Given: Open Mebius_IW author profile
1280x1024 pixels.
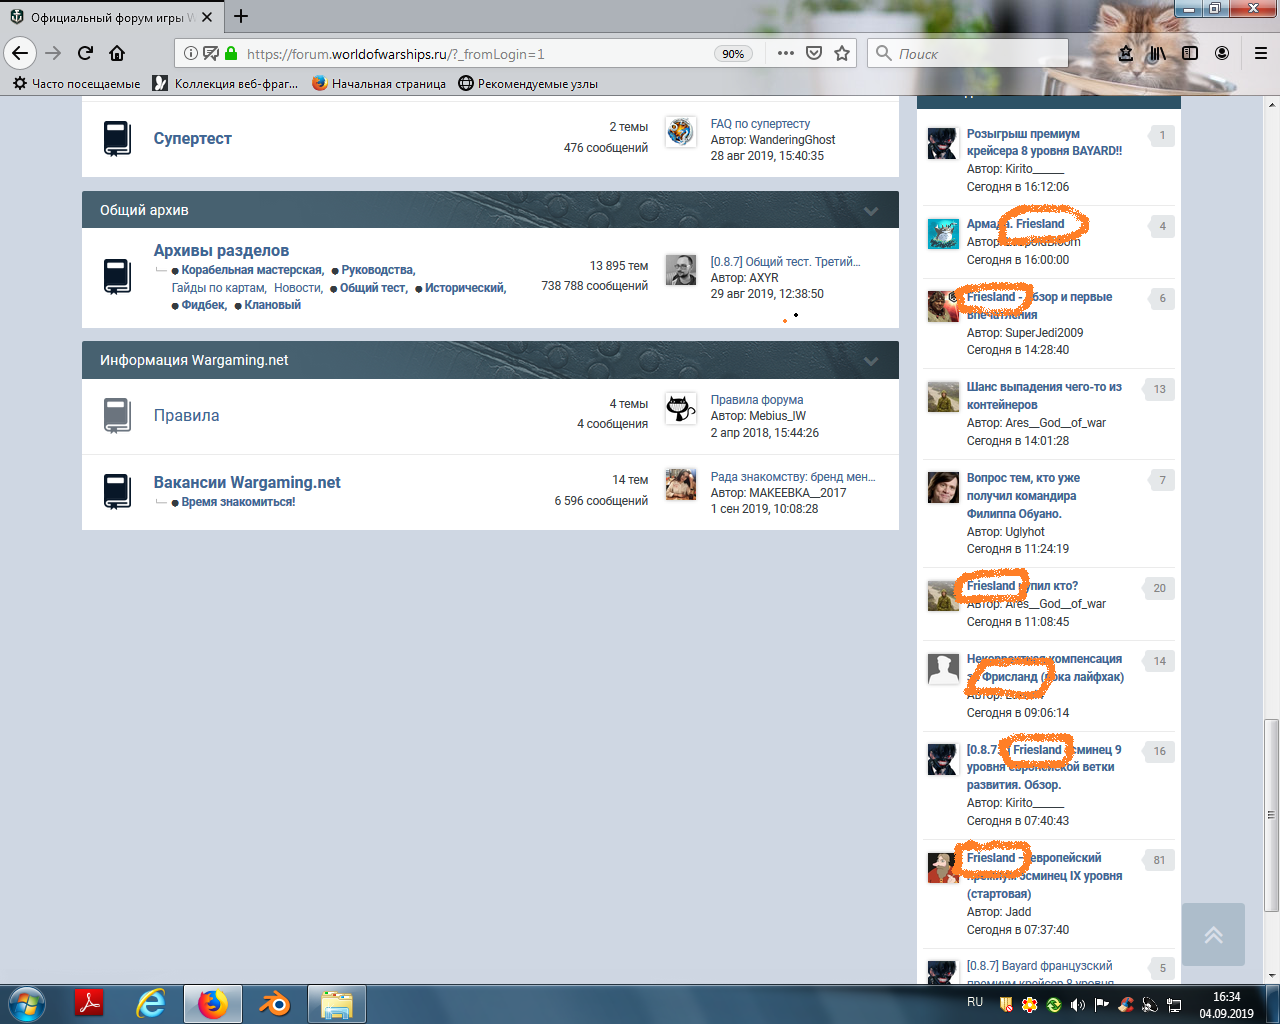Looking at the screenshot, I should coord(777,416).
